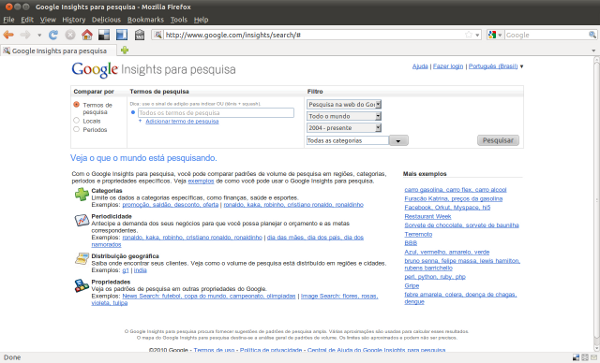Viewport: 600px width, 363px height.
Task: Open the history dropdown next to forward arrow
Action: coord(39,35)
